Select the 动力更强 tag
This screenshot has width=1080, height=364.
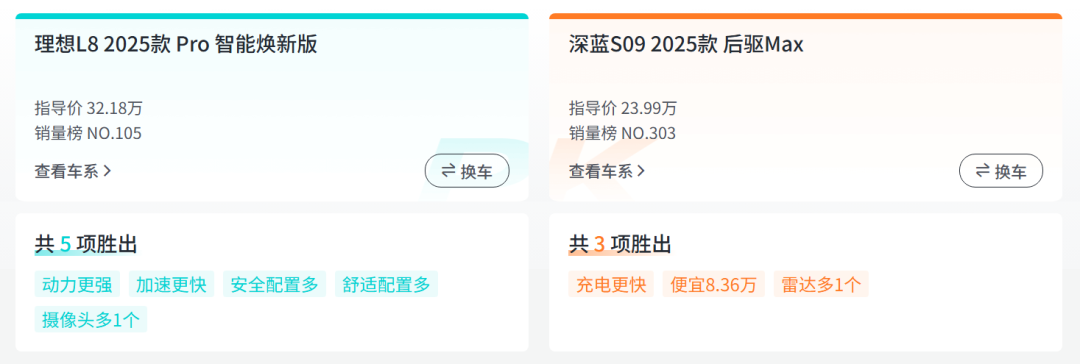pos(77,284)
